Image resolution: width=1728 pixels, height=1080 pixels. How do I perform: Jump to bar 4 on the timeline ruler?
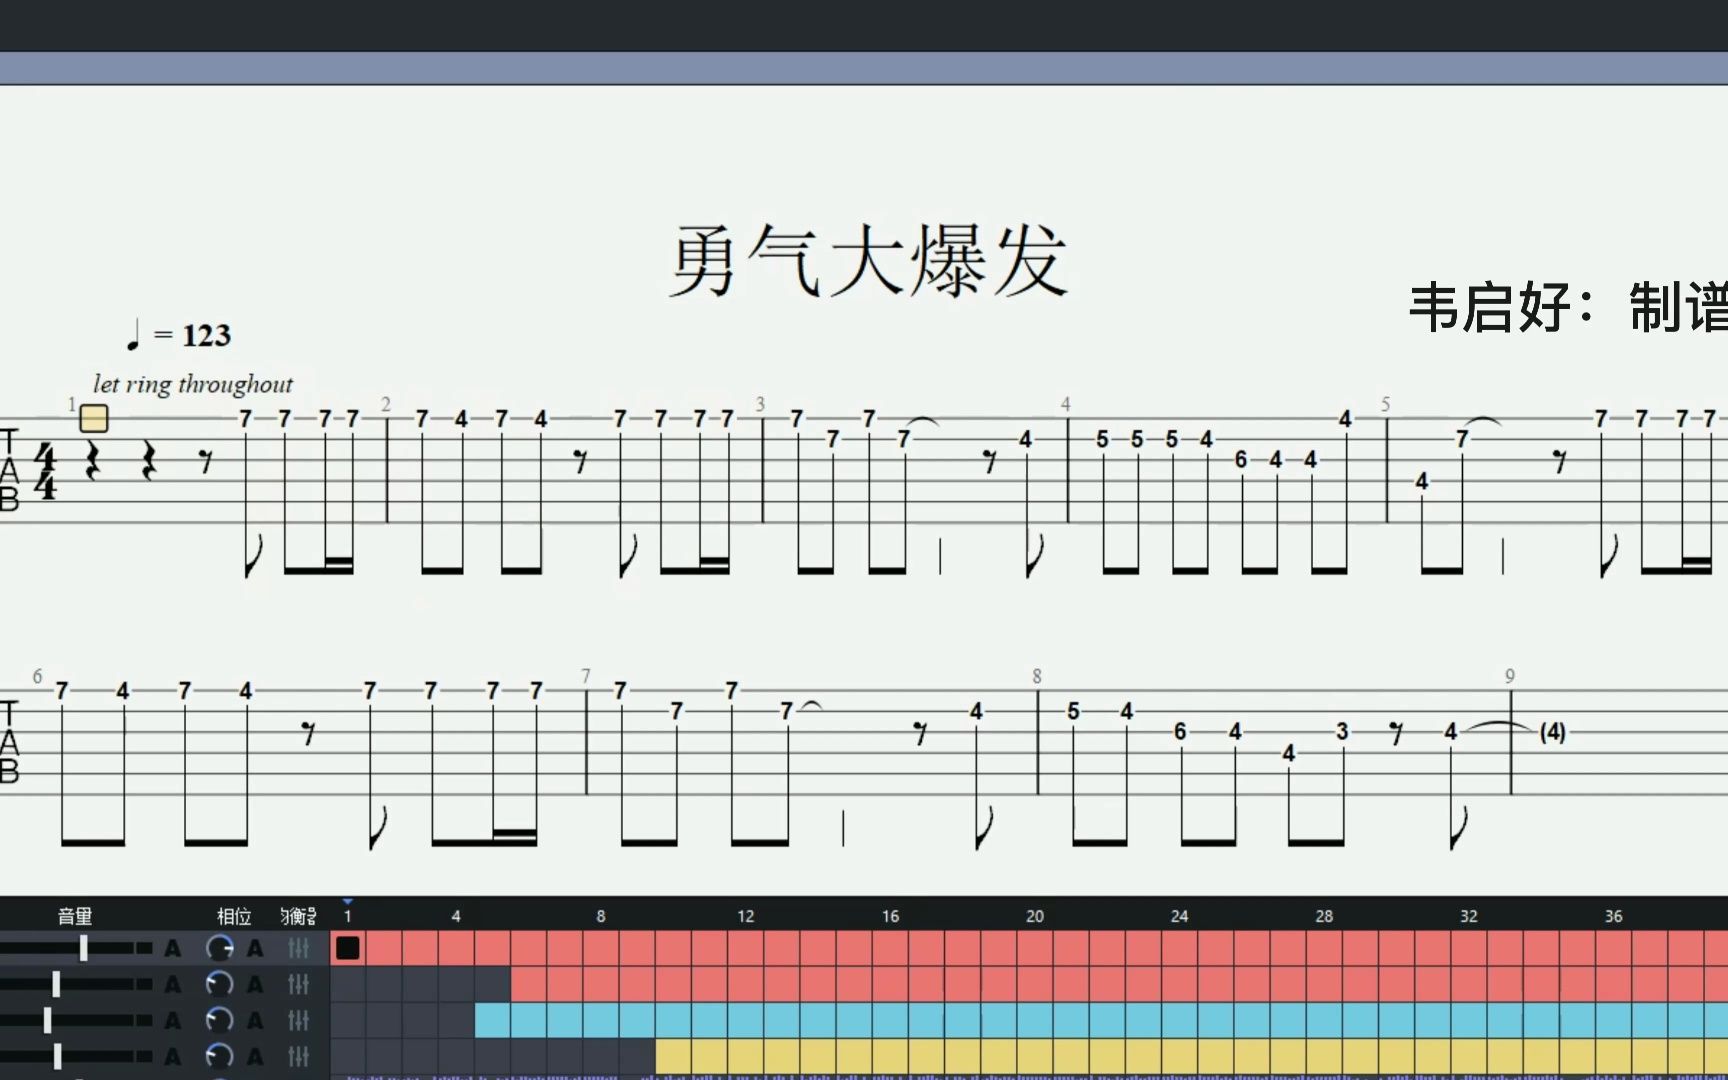click(456, 916)
